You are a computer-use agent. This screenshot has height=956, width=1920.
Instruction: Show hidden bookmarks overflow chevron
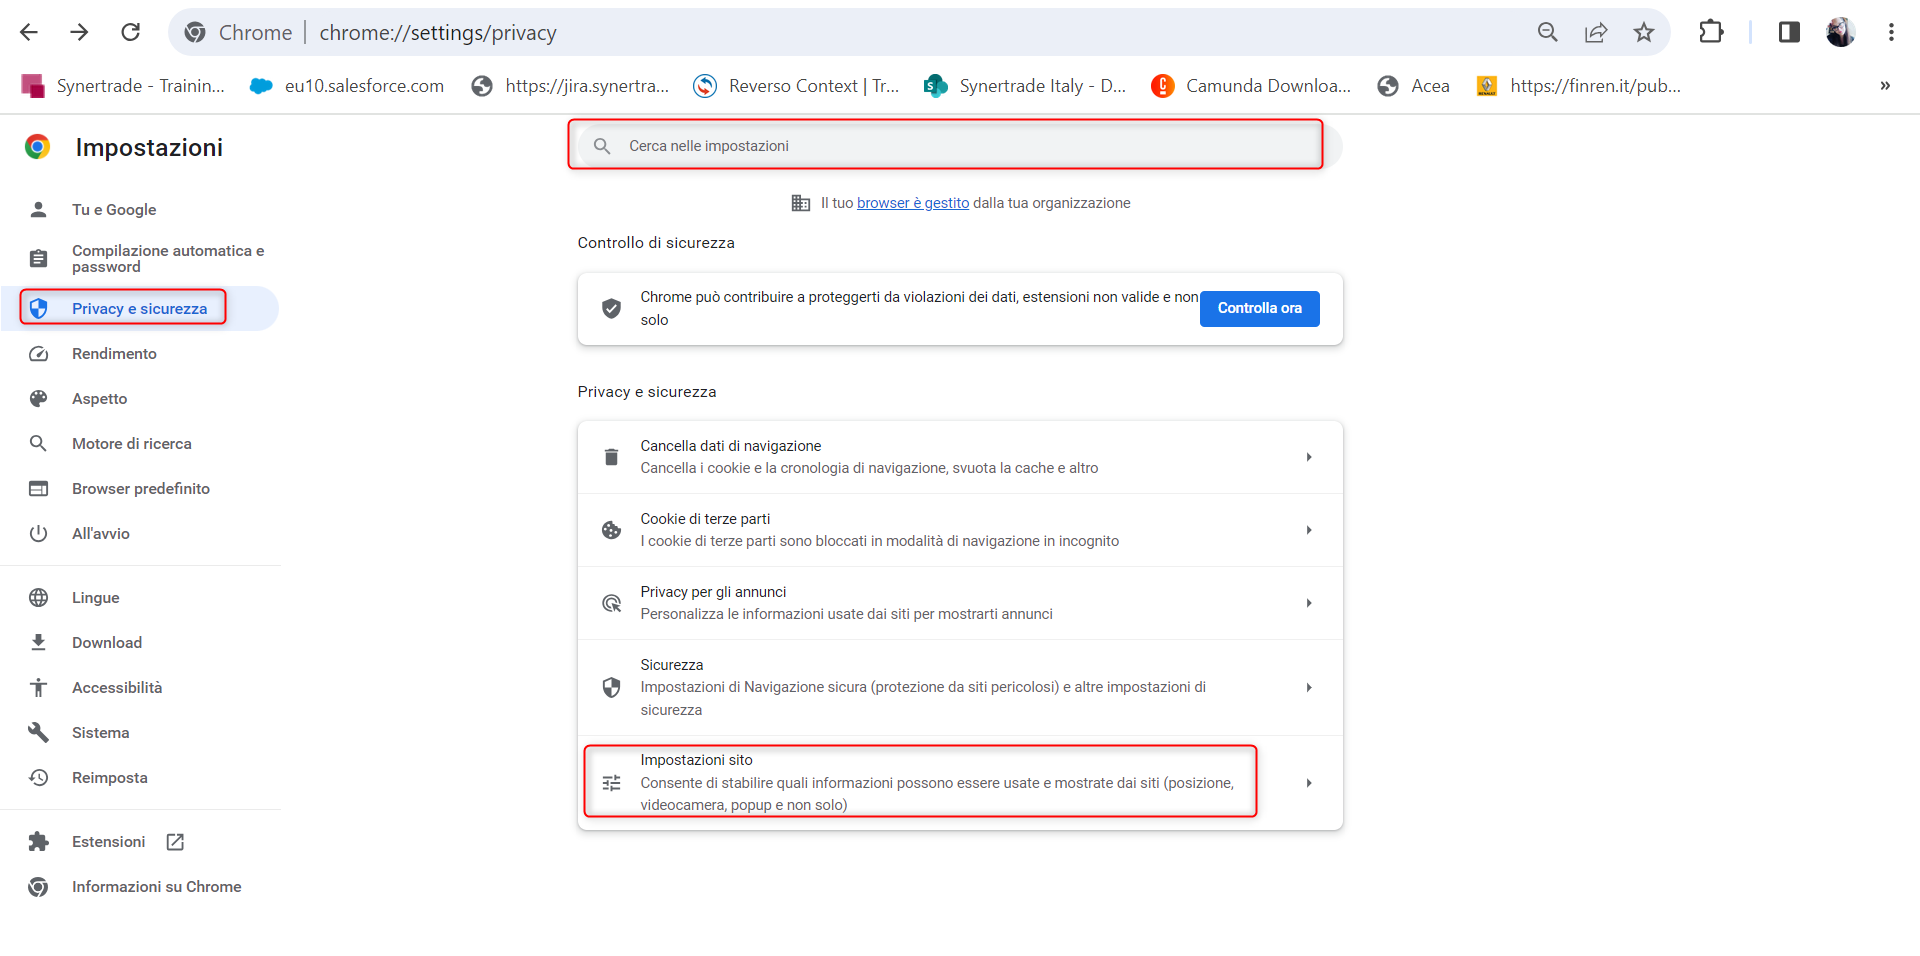point(1885,86)
